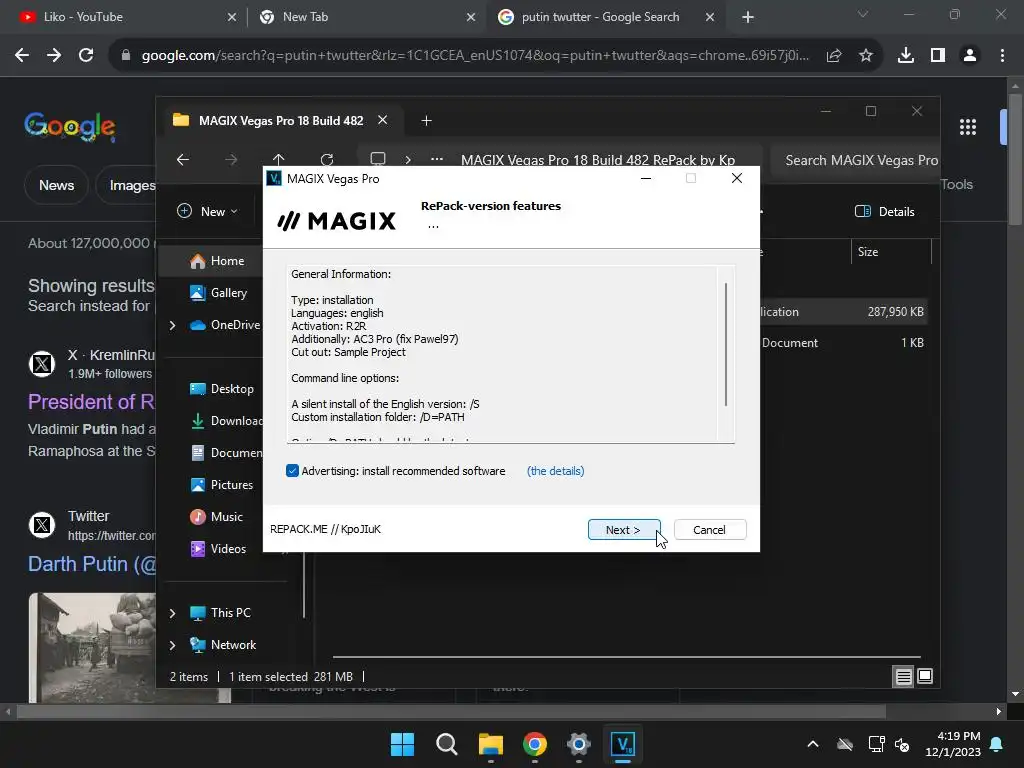Switch Explorer to details list view icon
The height and width of the screenshot is (768, 1024).
pyautogui.click(x=903, y=677)
